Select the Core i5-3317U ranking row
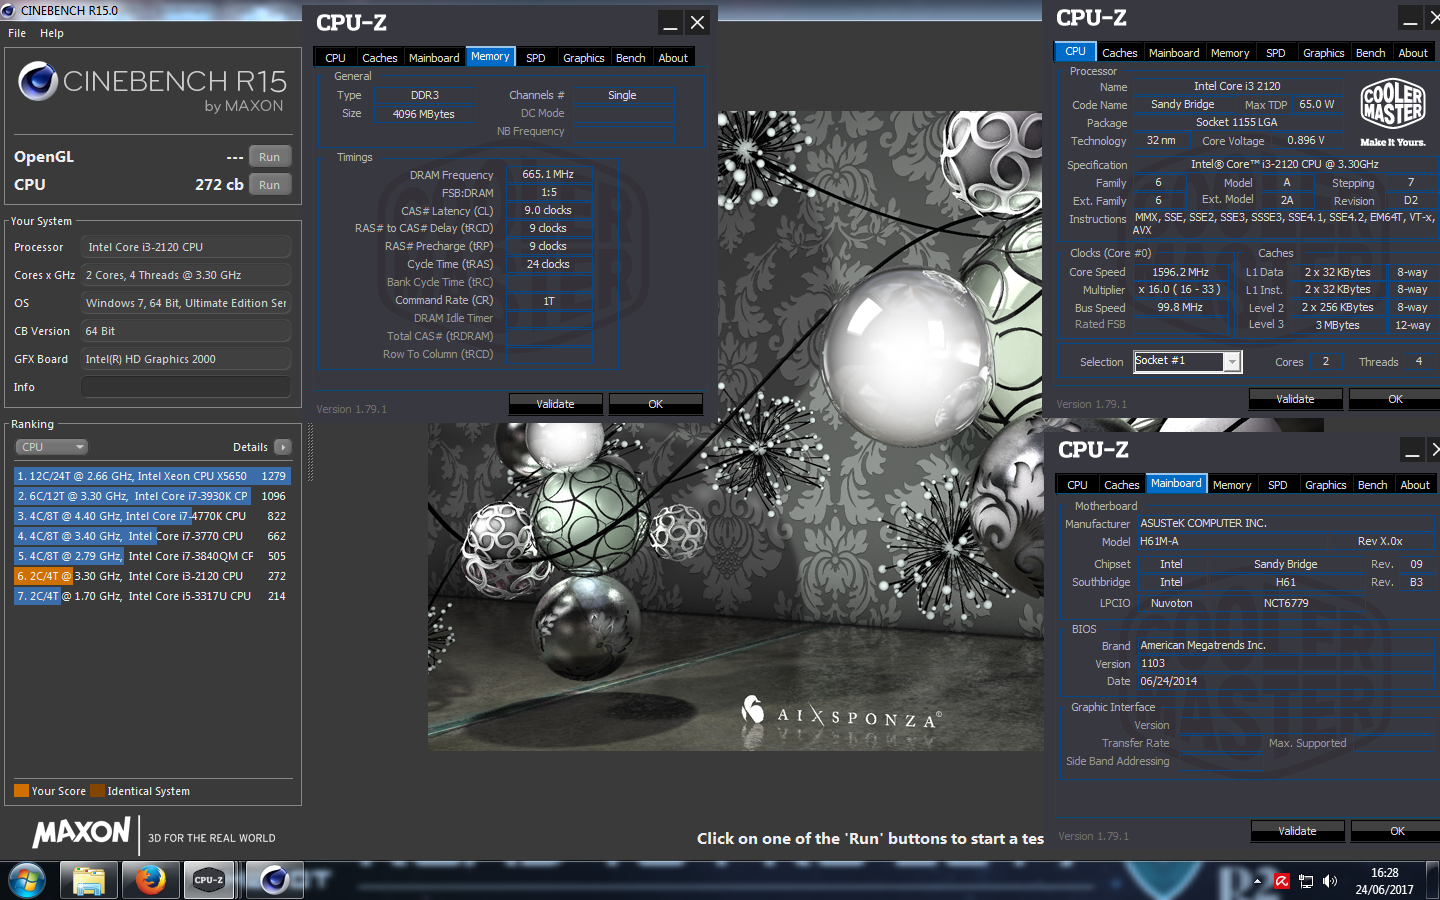The height and width of the screenshot is (900, 1440). 152,596
